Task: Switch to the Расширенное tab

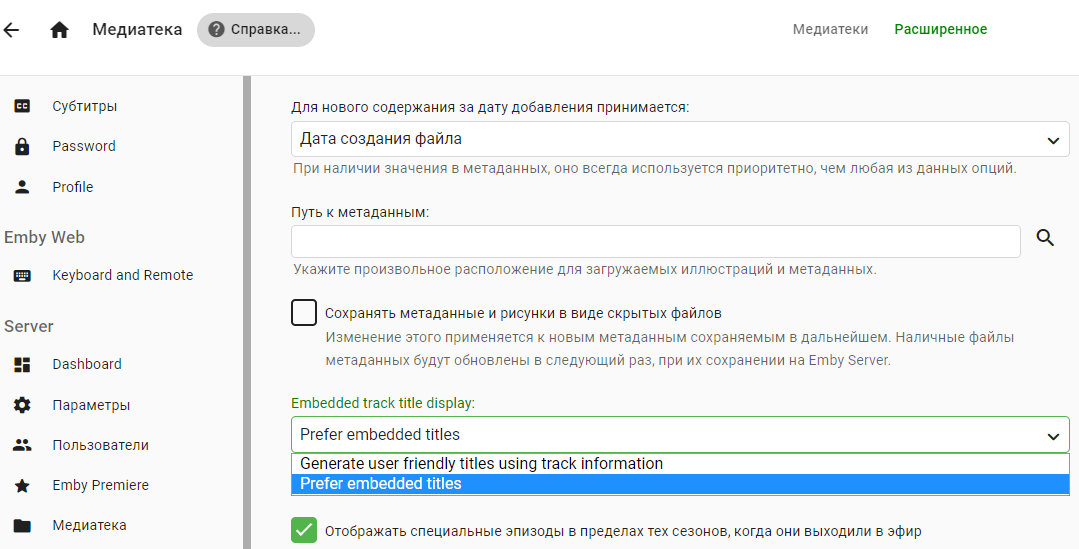Action: pos(940,30)
